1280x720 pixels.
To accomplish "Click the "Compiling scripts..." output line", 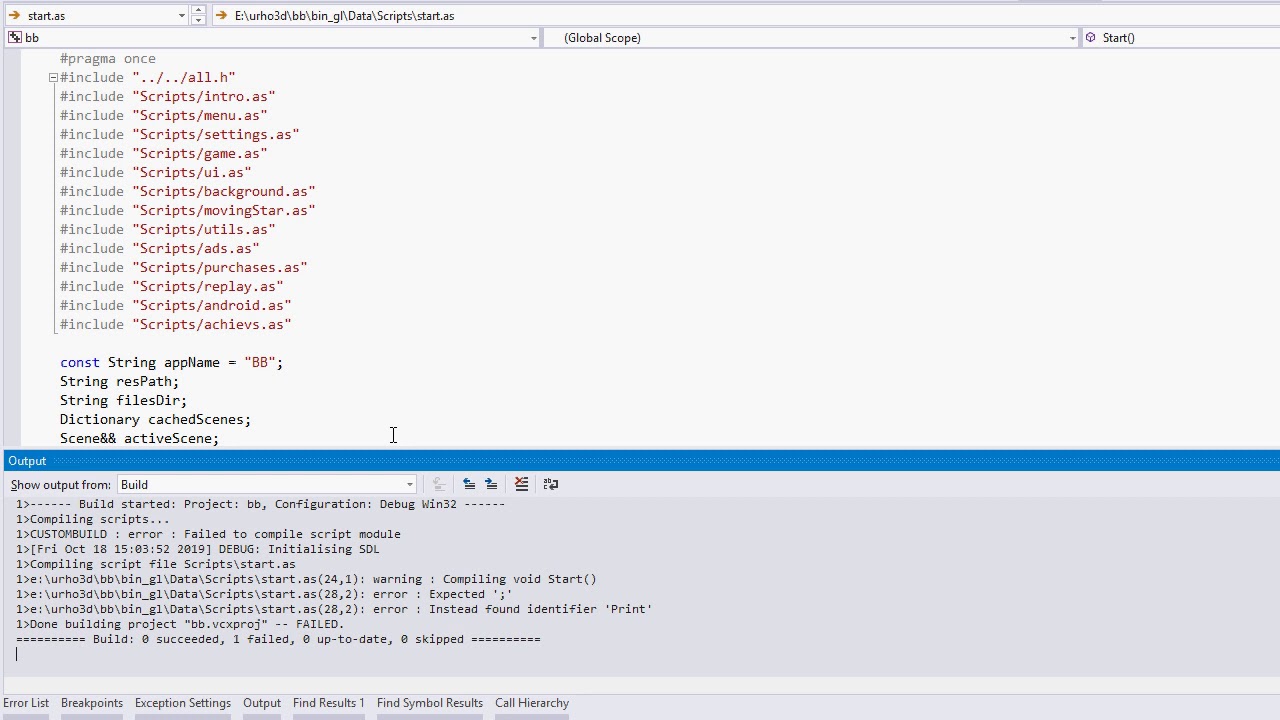I will click(x=93, y=519).
